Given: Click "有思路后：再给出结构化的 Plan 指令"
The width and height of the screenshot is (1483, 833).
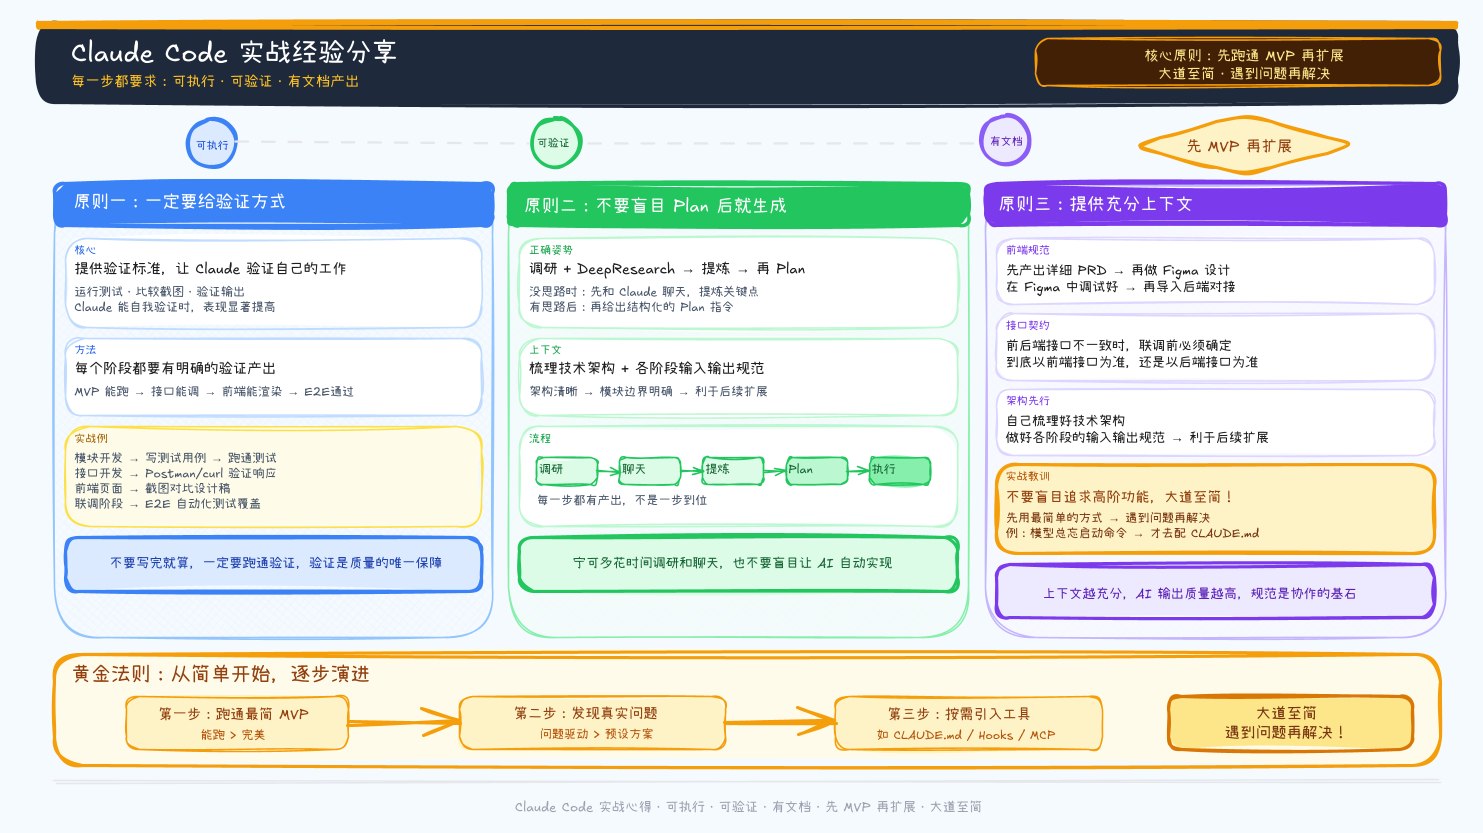Looking at the screenshot, I should [631, 307].
